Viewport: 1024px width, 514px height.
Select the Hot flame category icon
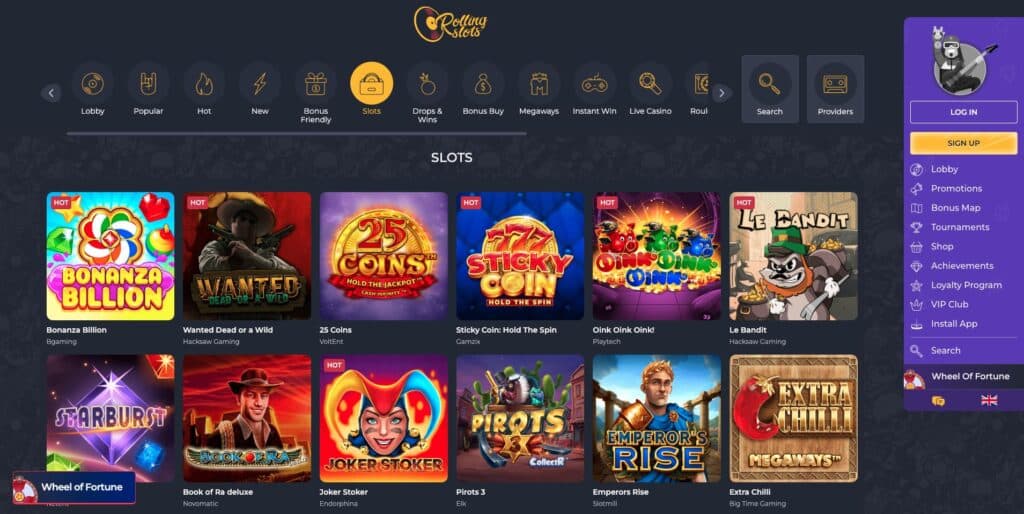(x=204, y=84)
